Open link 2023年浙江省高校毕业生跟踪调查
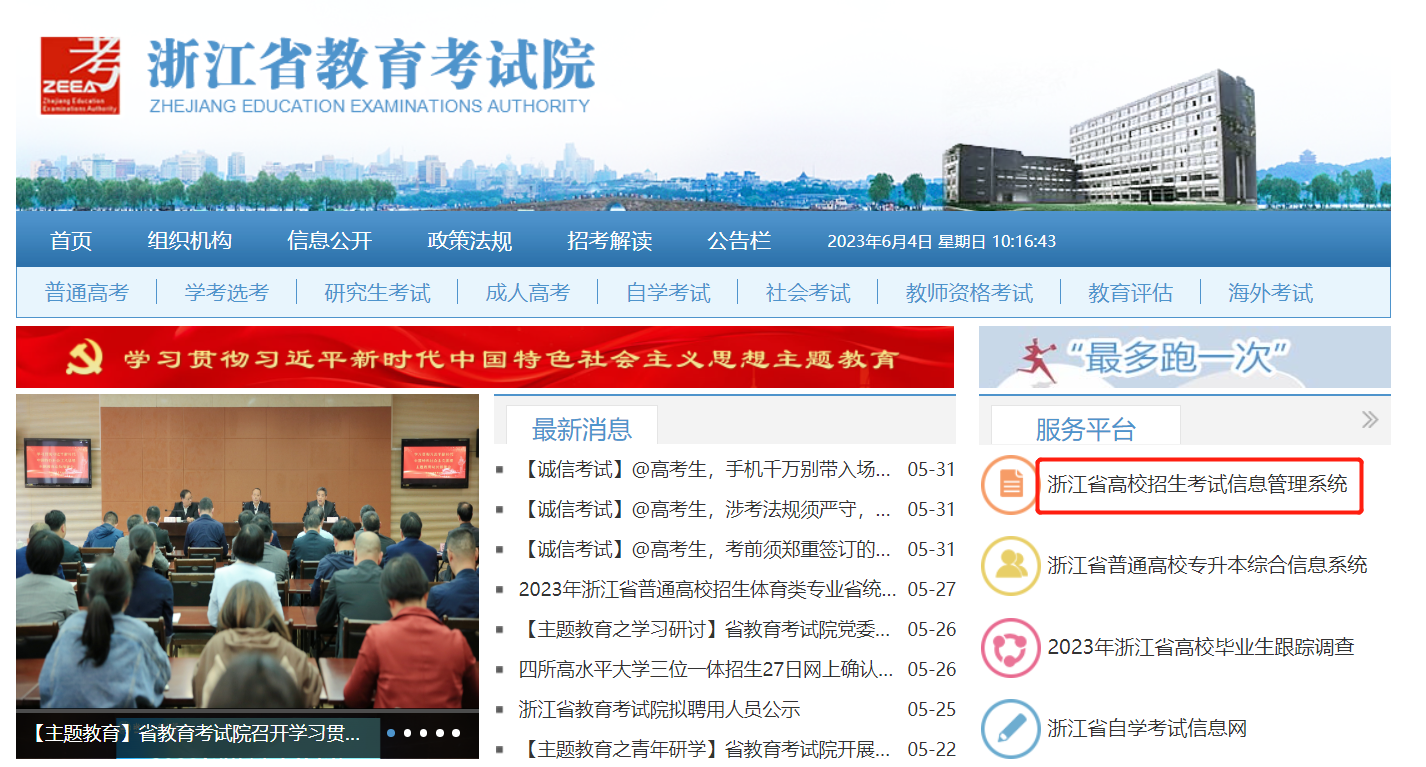This screenshot has width=1426, height=767. click(1201, 647)
